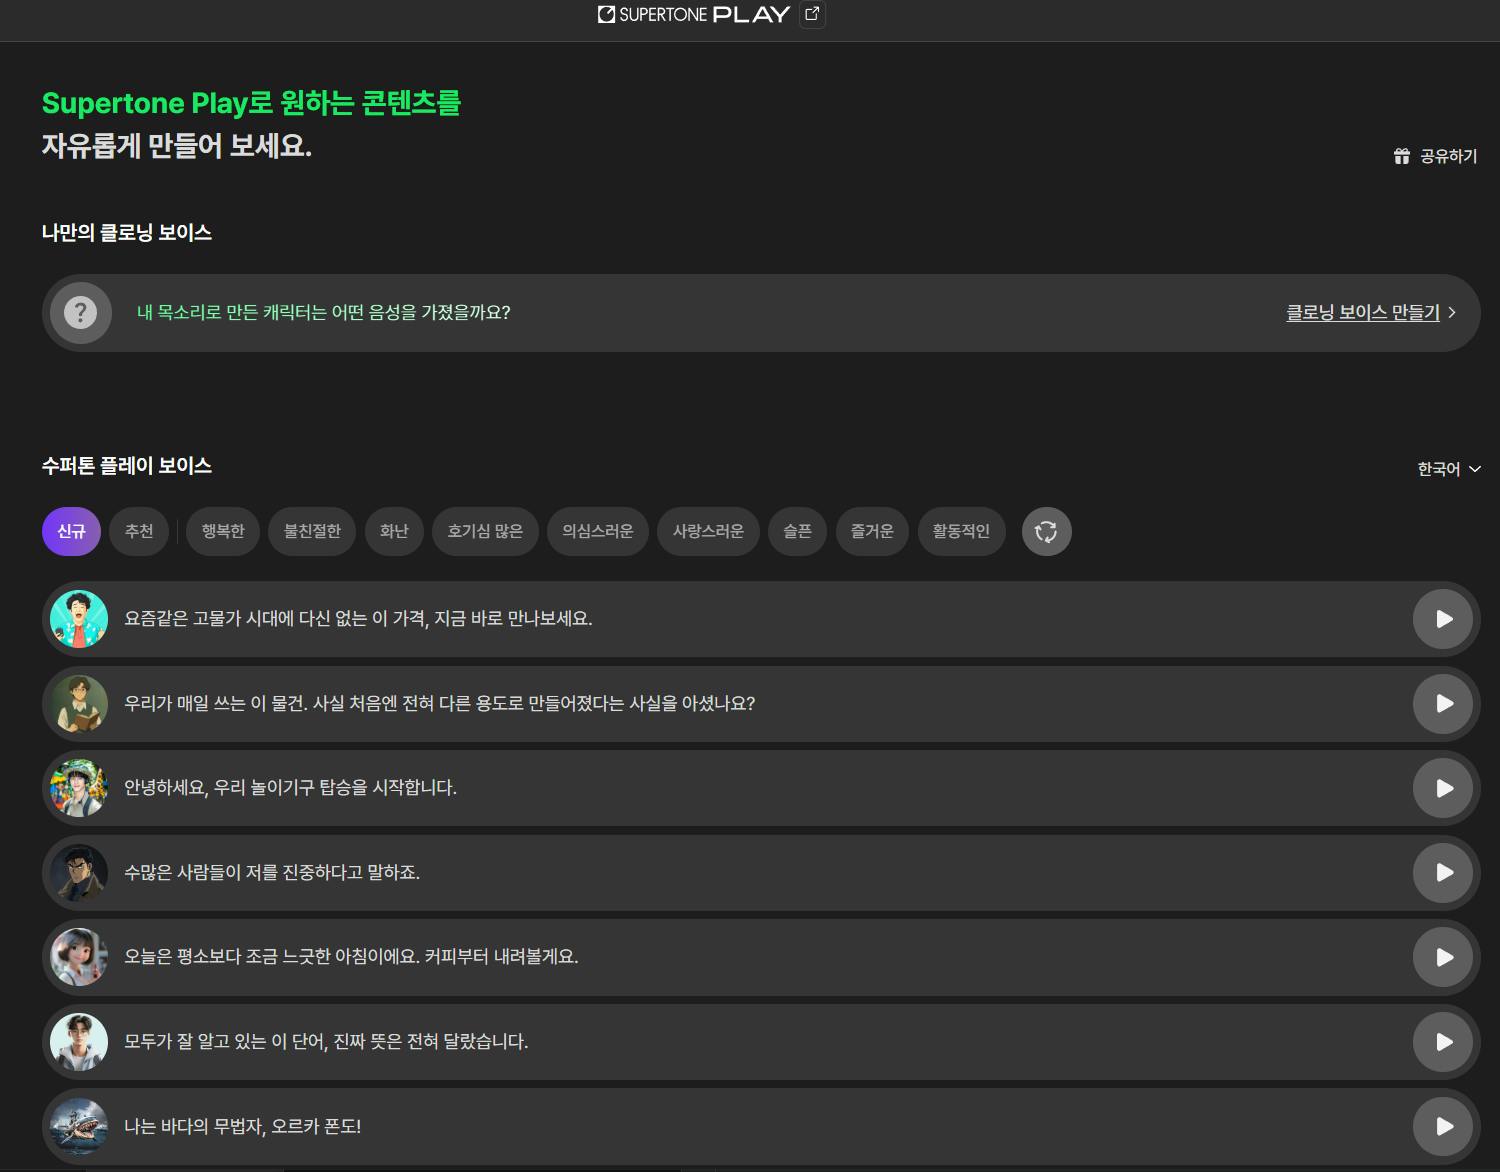The width and height of the screenshot is (1500, 1172).
Task: Click text '모두가 잘 알고 있는 이 단어'
Action: (x=224, y=1042)
